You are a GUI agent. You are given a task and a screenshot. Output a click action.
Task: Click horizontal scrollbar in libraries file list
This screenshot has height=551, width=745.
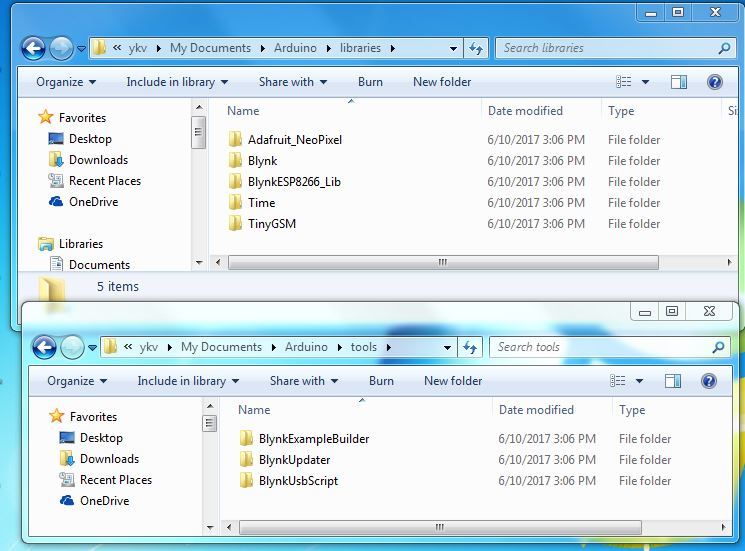pyautogui.click(x=443, y=262)
